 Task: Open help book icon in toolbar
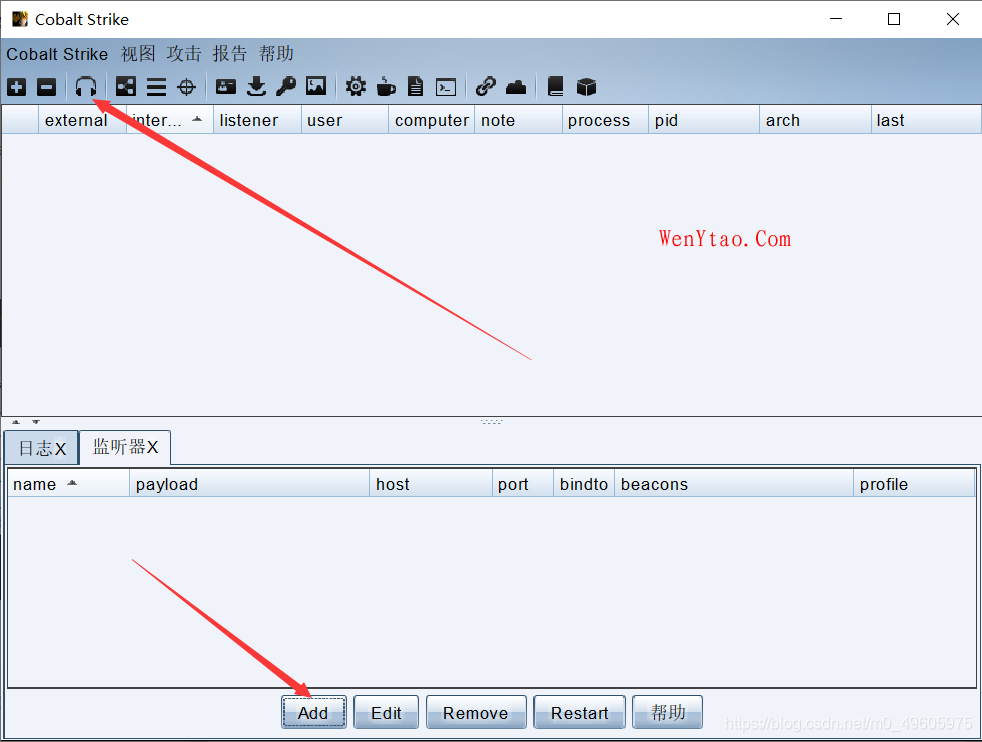[x=556, y=86]
